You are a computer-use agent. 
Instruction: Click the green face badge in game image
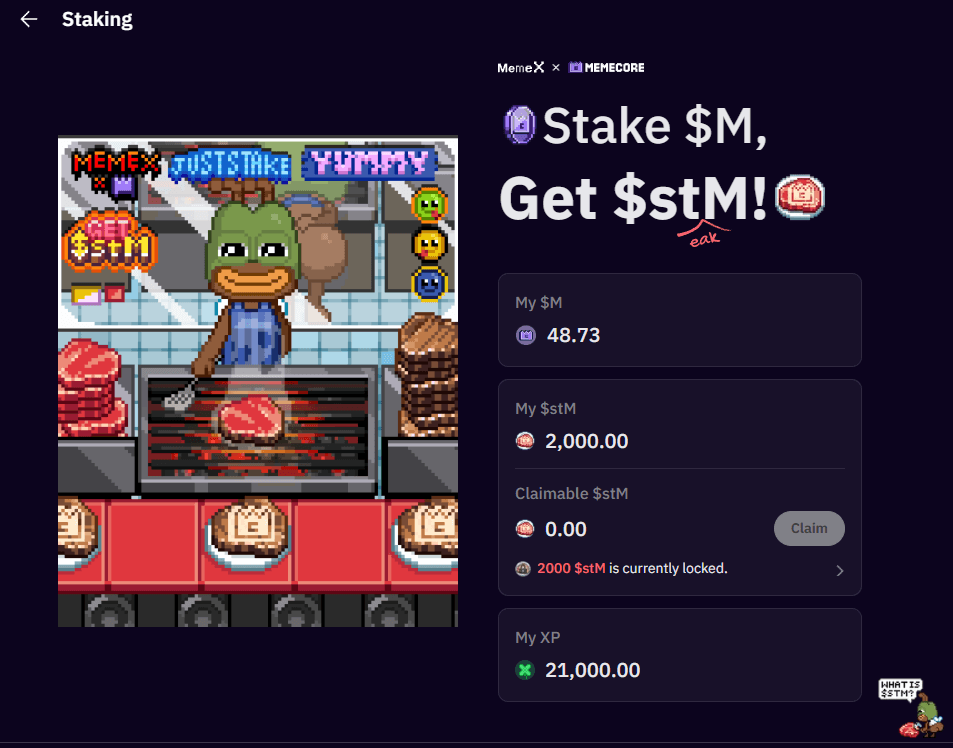[430, 205]
